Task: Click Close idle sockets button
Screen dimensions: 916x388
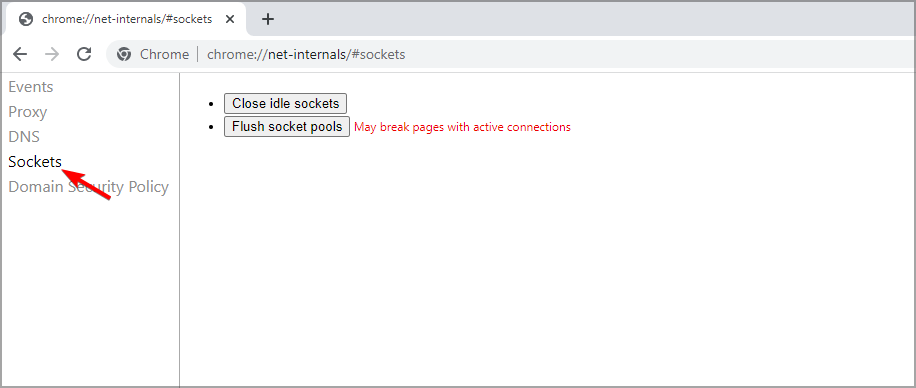Action: click(286, 103)
